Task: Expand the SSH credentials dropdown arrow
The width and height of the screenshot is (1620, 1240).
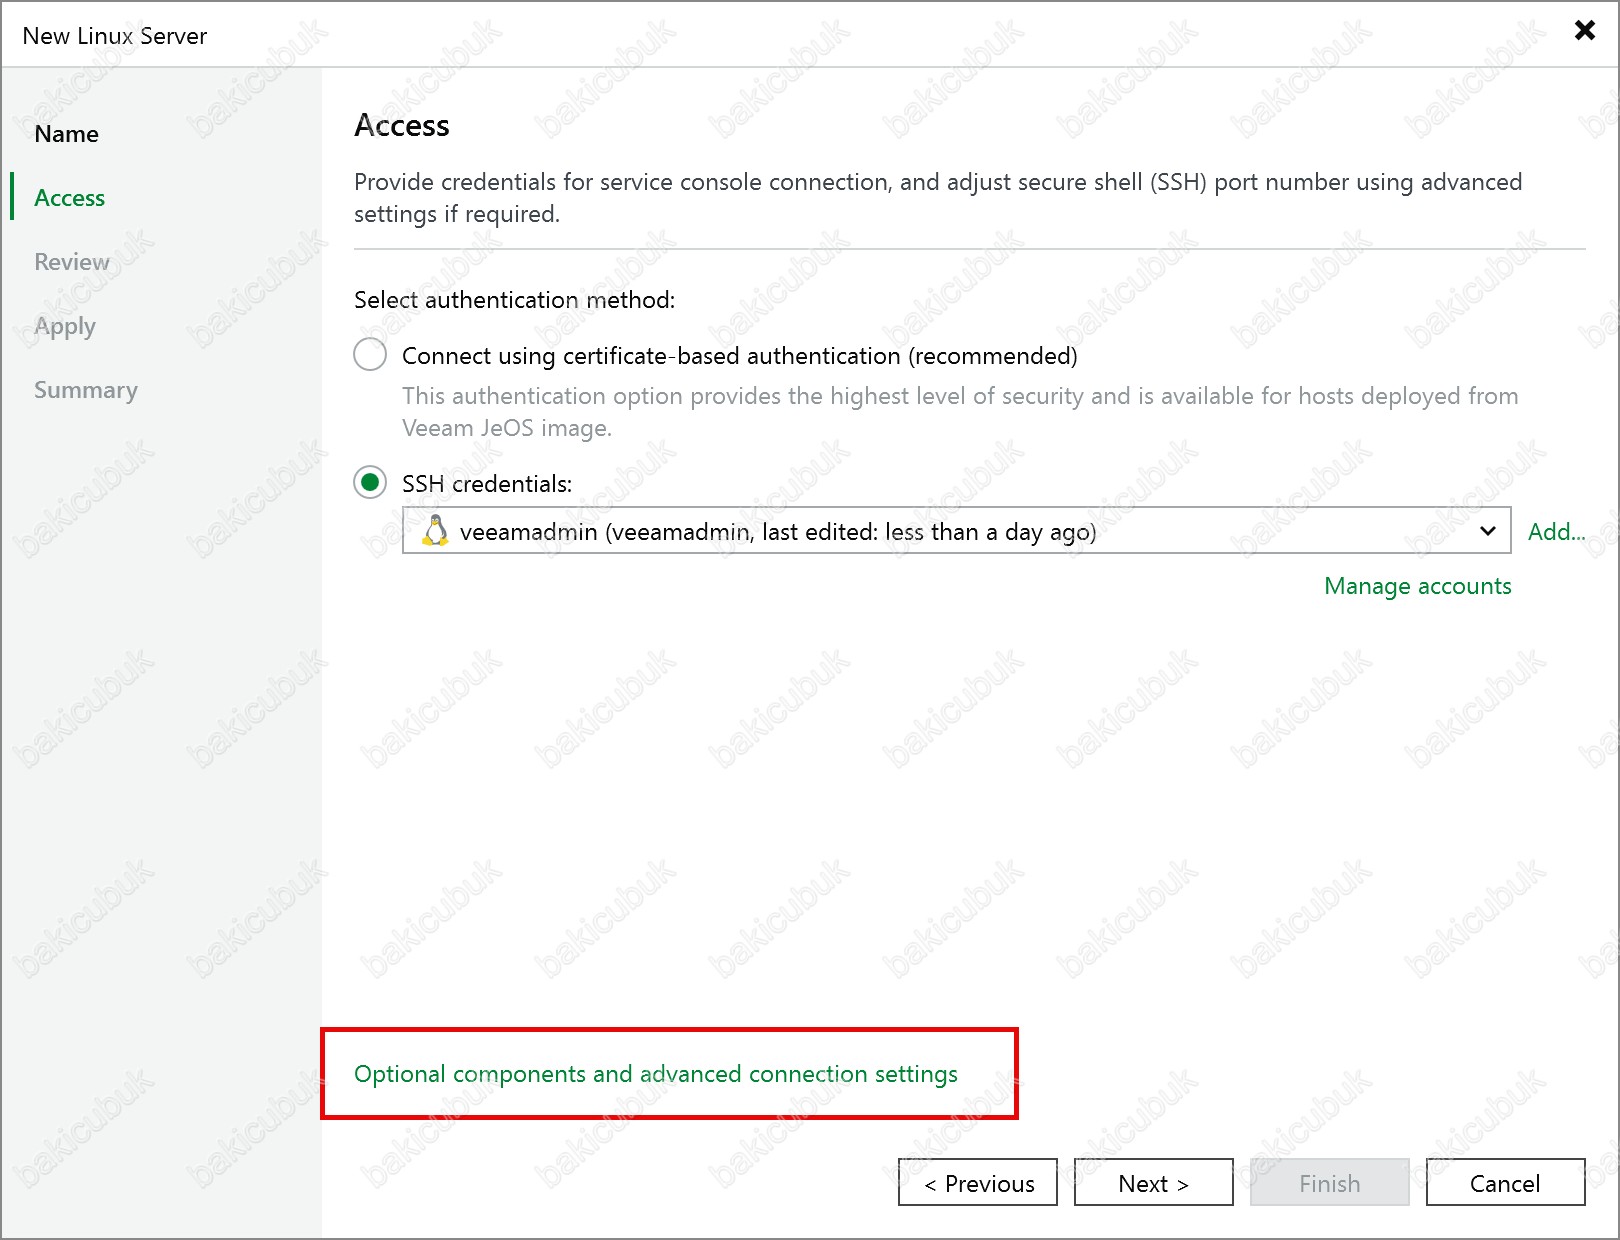Action: point(1487,531)
